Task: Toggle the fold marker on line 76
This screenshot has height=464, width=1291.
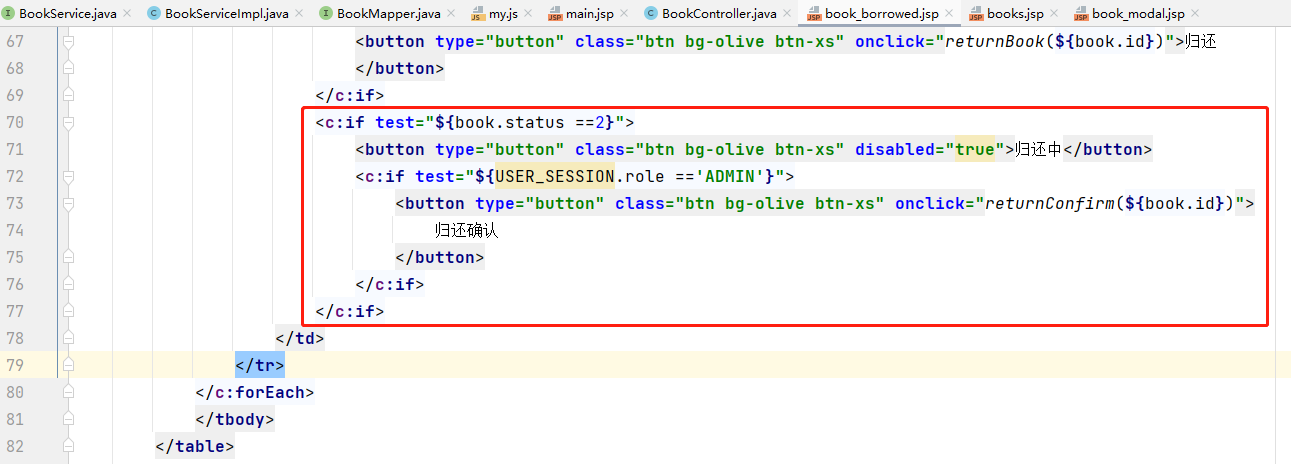Action: click(68, 284)
